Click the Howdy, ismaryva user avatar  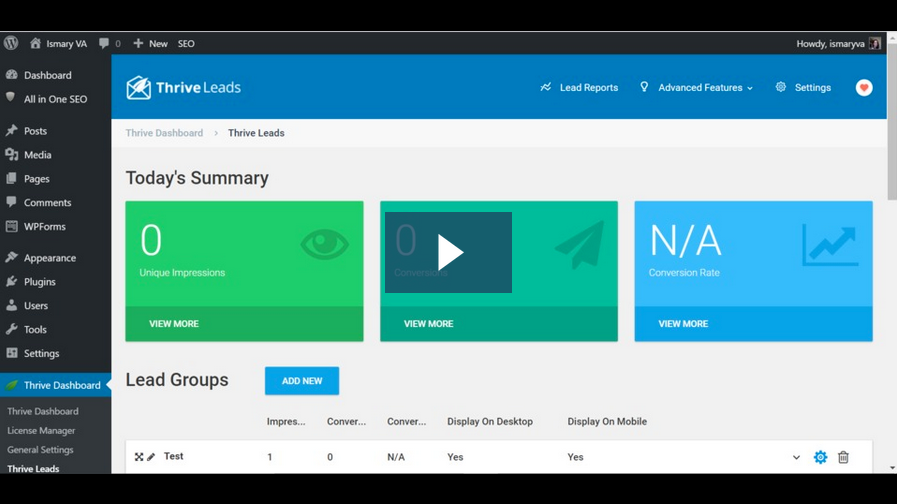pos(875,43)
